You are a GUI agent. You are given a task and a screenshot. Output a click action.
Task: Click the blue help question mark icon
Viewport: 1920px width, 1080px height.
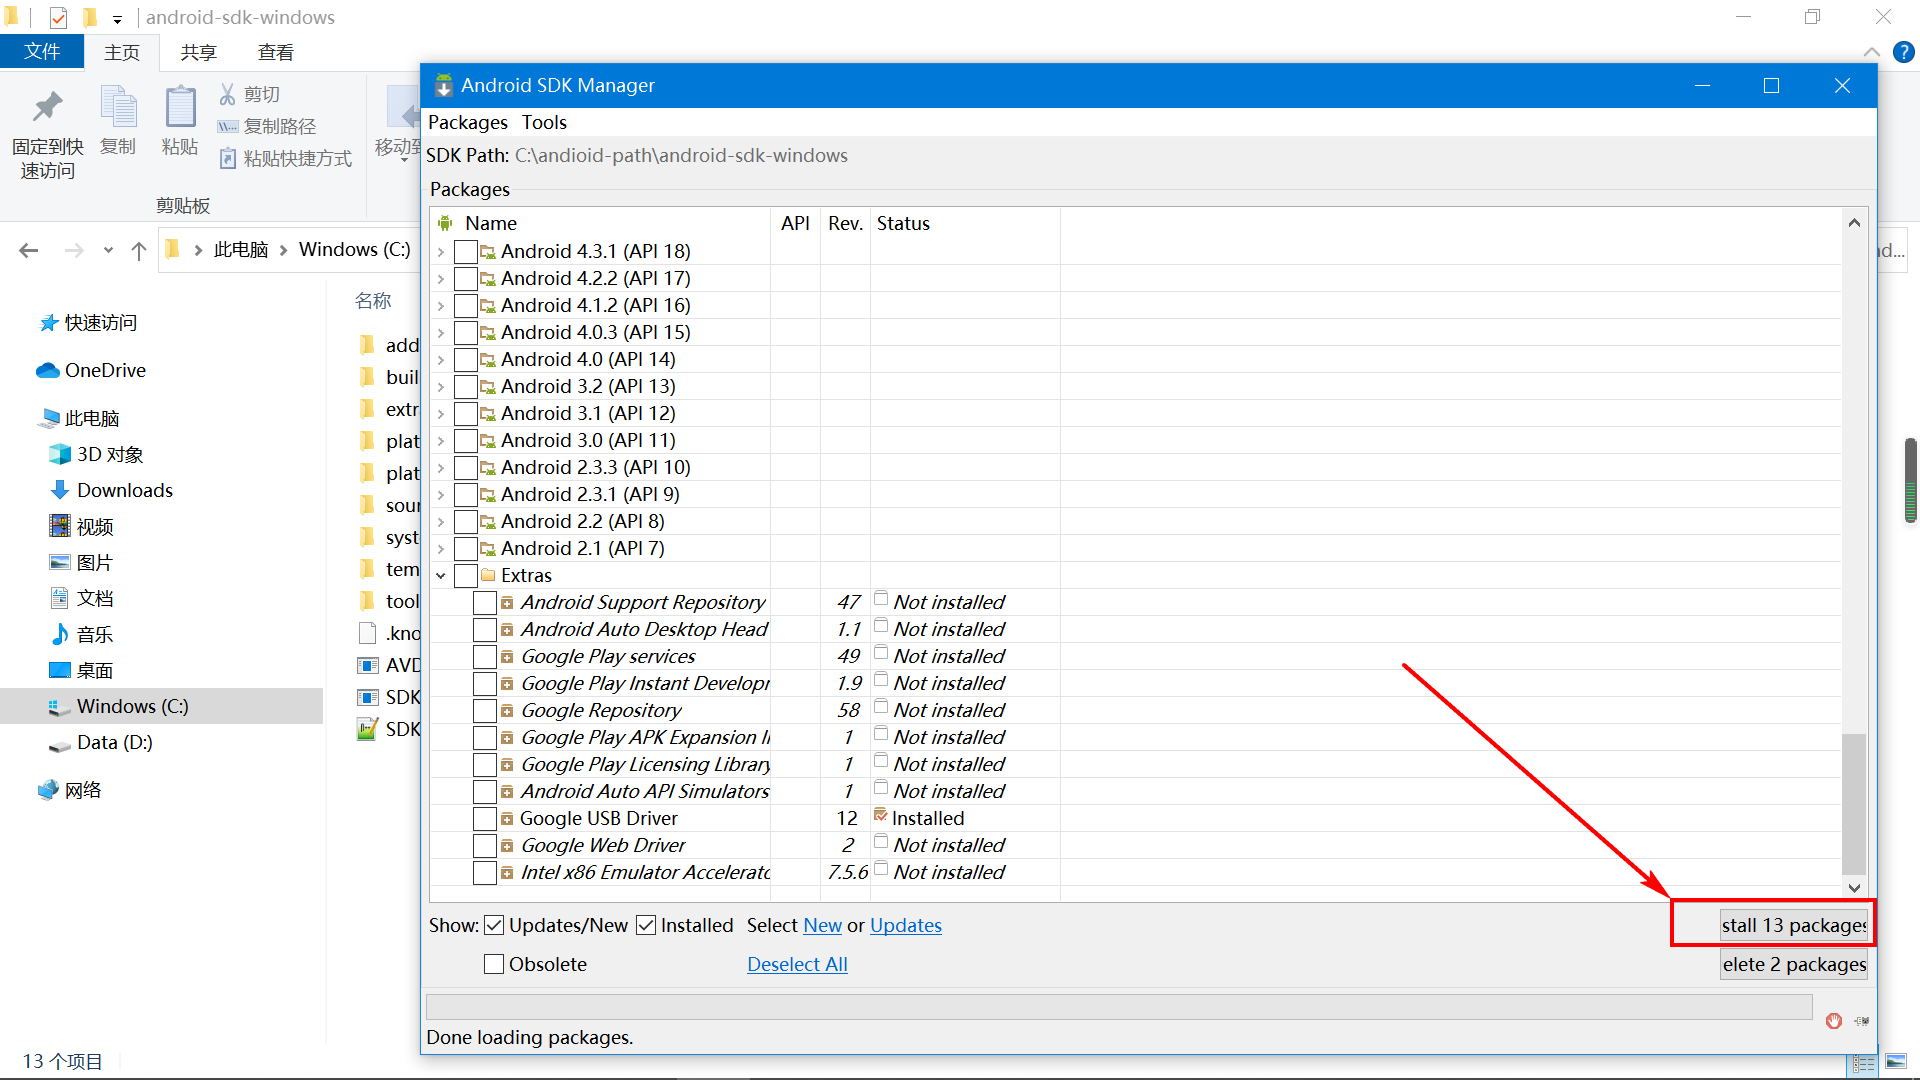(1903, 52)
